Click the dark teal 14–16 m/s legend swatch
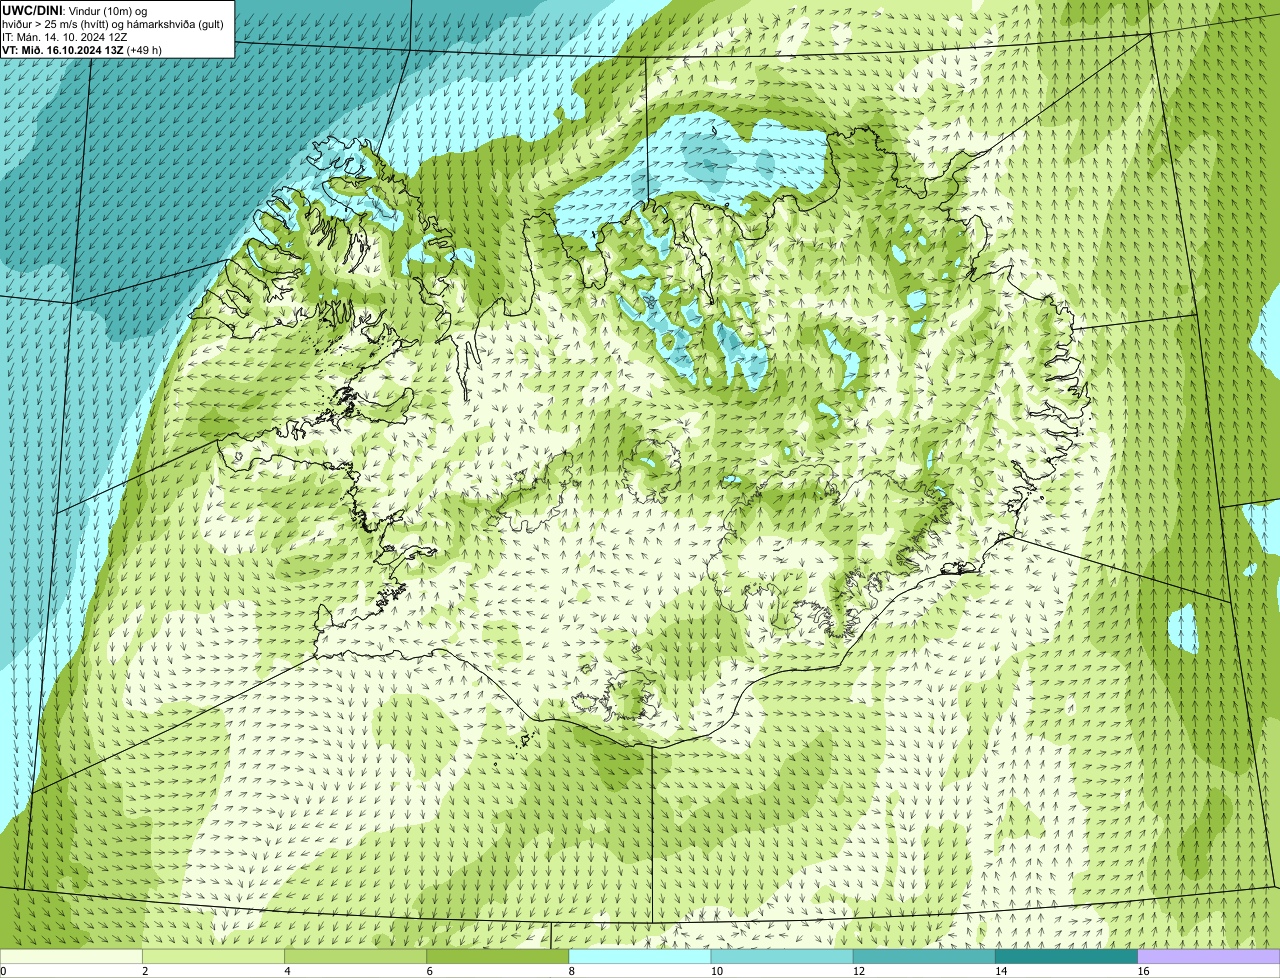 coord(1067,956)
